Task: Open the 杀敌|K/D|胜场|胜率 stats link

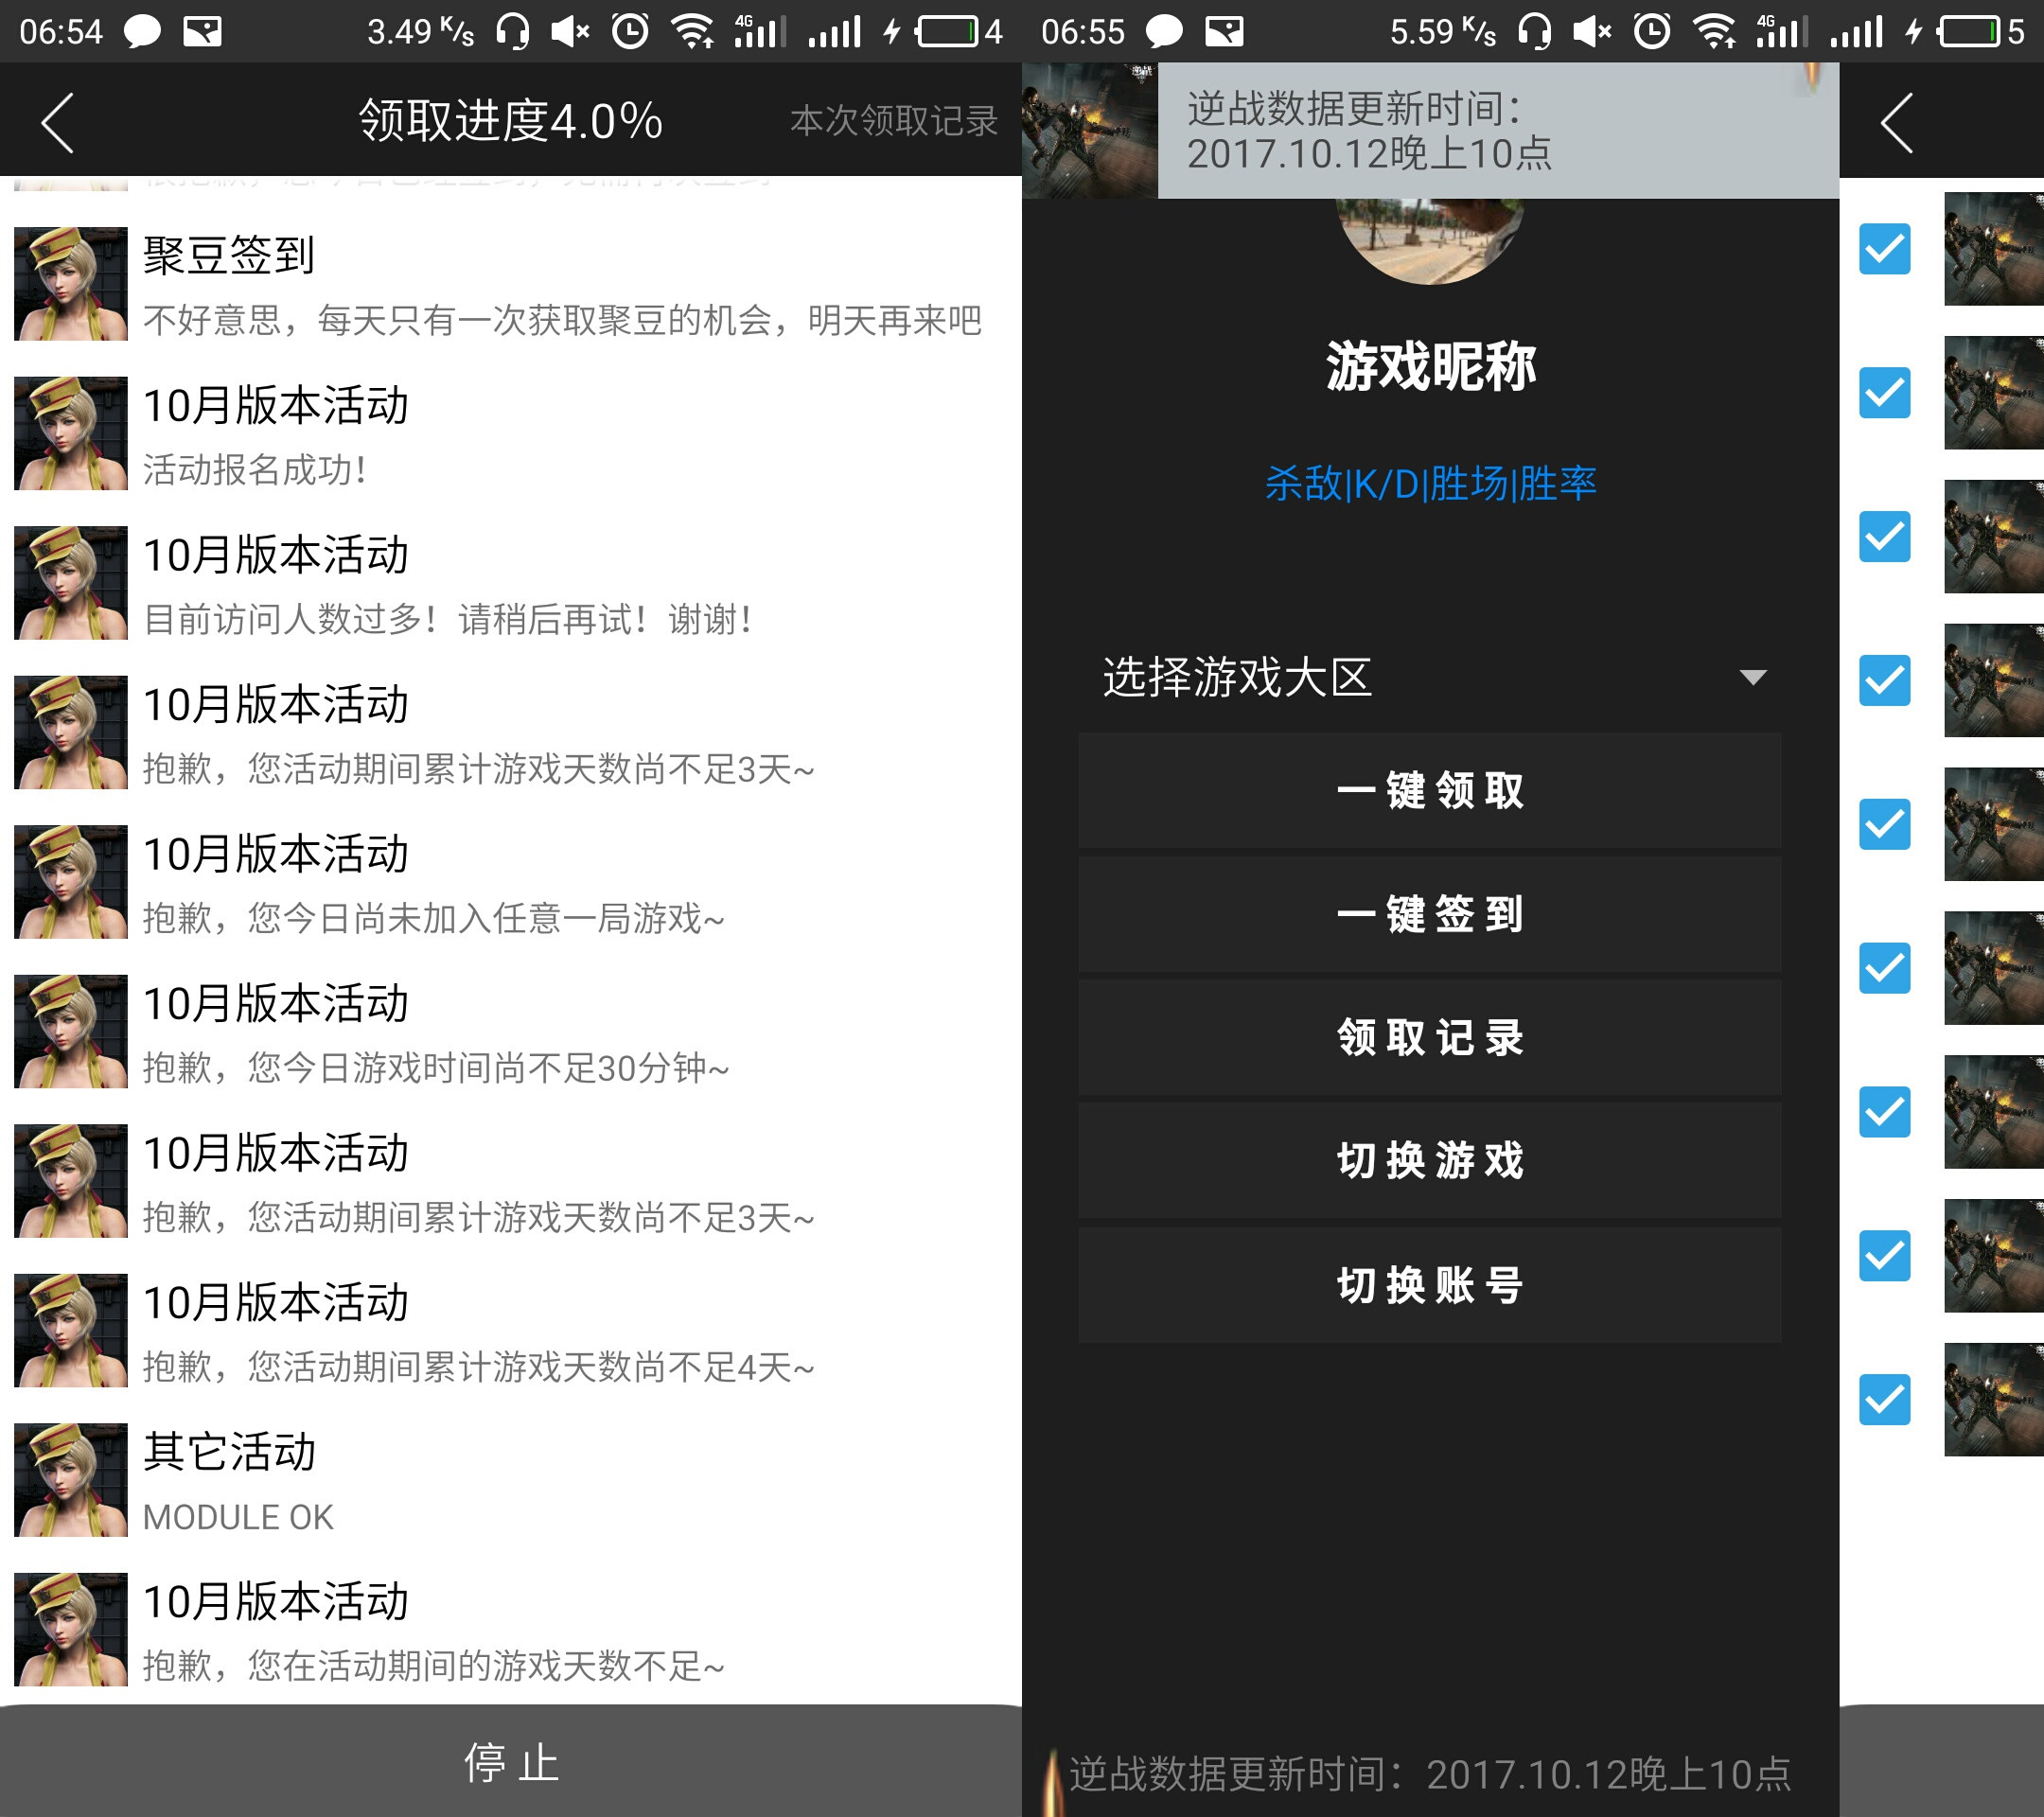Action: click(1429, 484)
